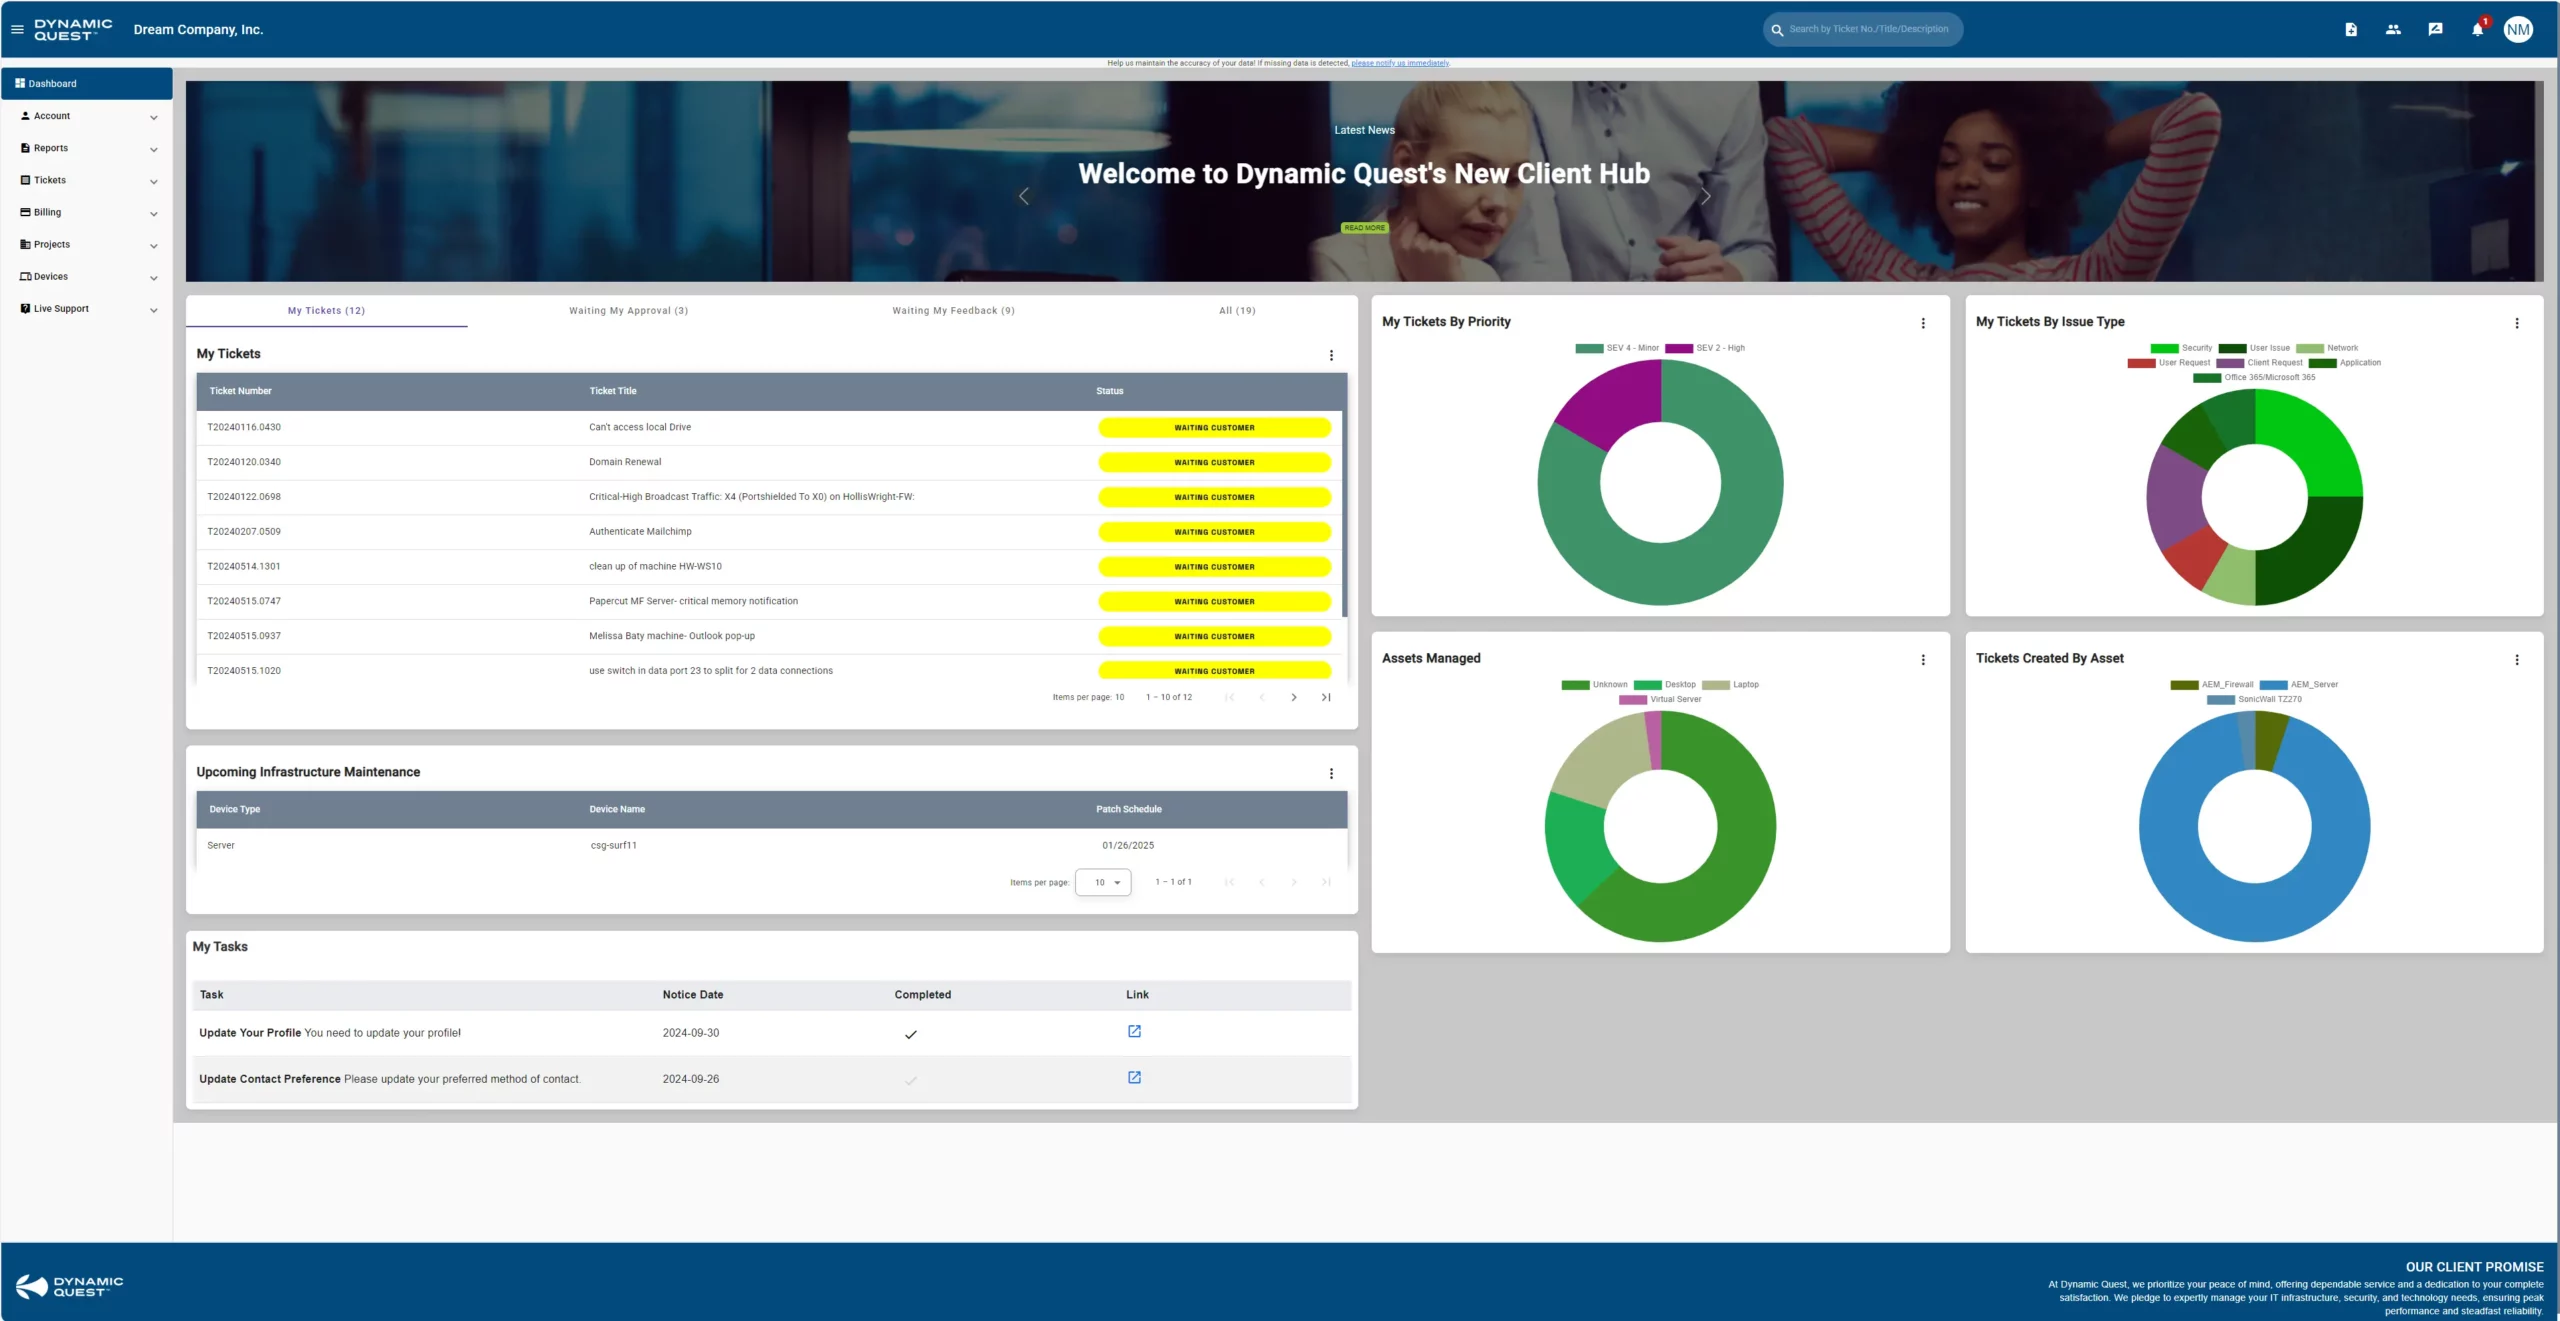The height and width of the screenshot is (1321, 2560).
Task: Expand the Billing sidebar chevron
Action: (x=153, y=213)
